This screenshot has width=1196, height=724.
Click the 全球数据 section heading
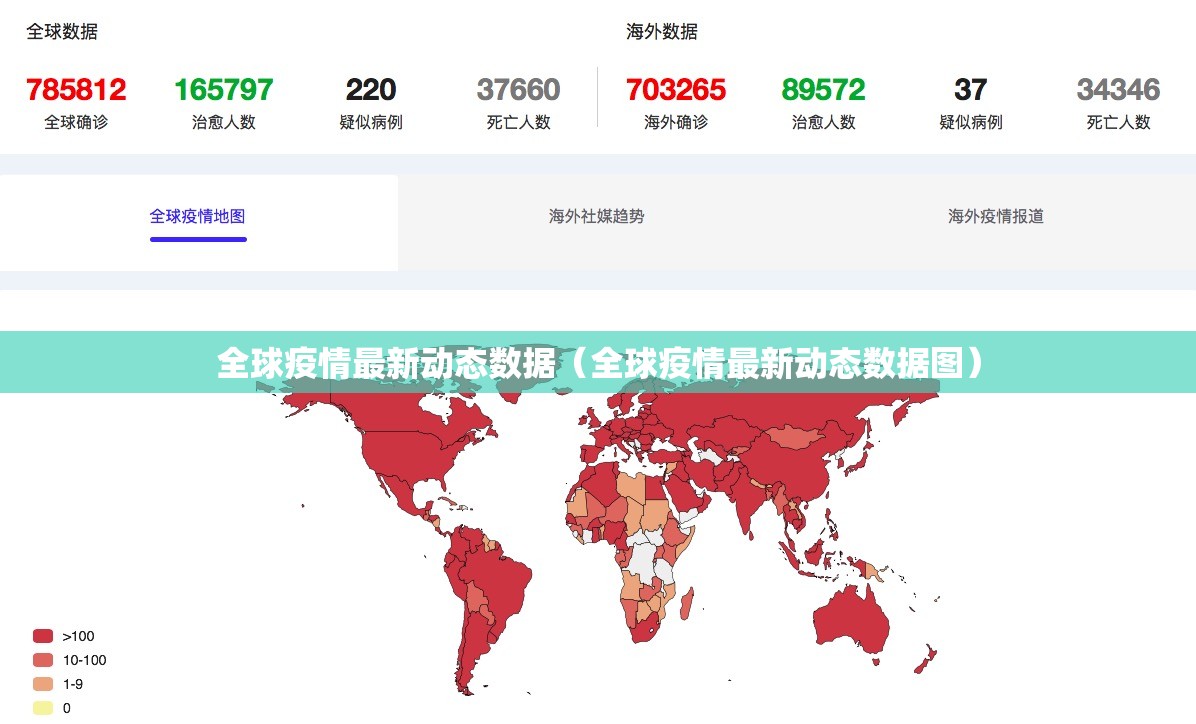62,32
